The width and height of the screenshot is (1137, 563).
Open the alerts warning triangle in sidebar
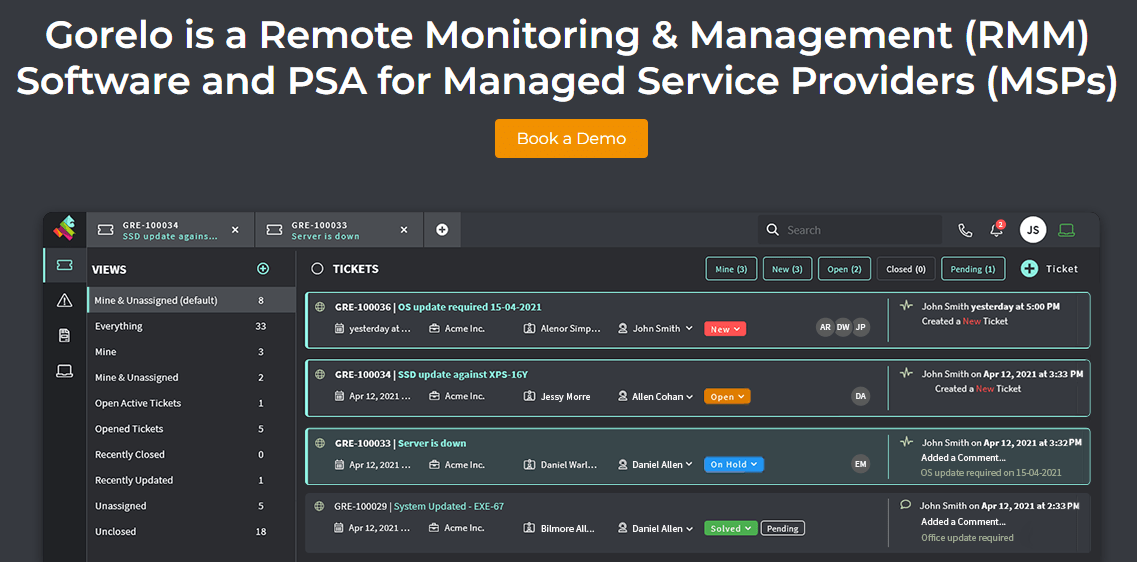click(65, 300)
